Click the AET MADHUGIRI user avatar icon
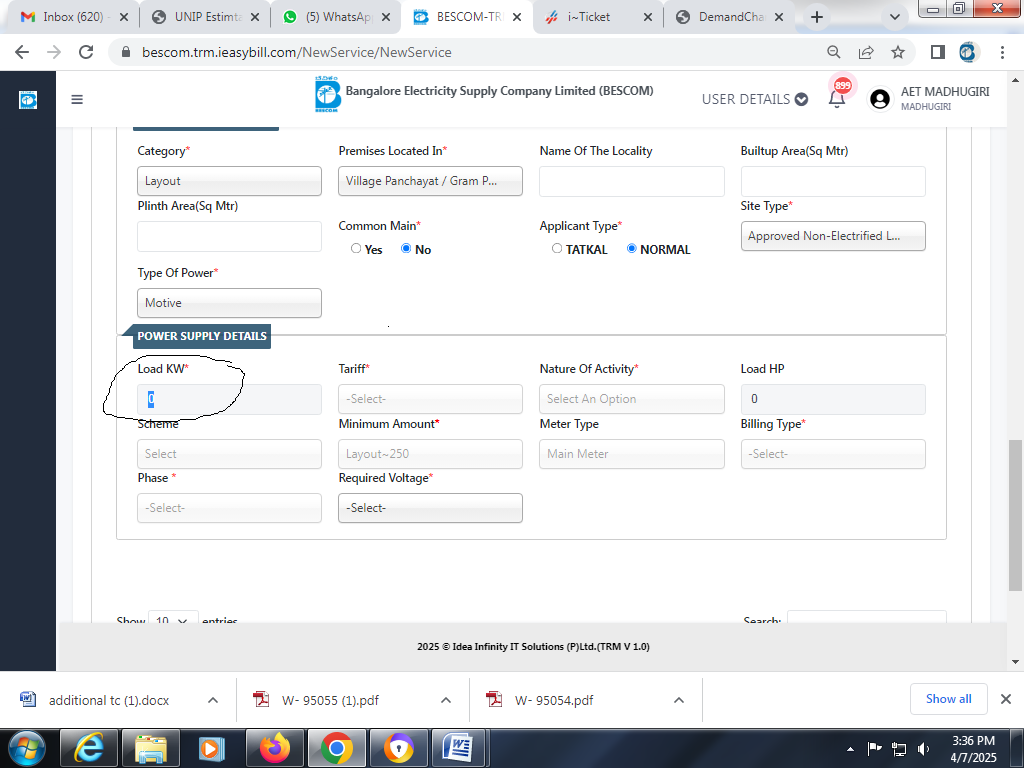The height and width of the screenshot is (768, 1024). point(880,99)
